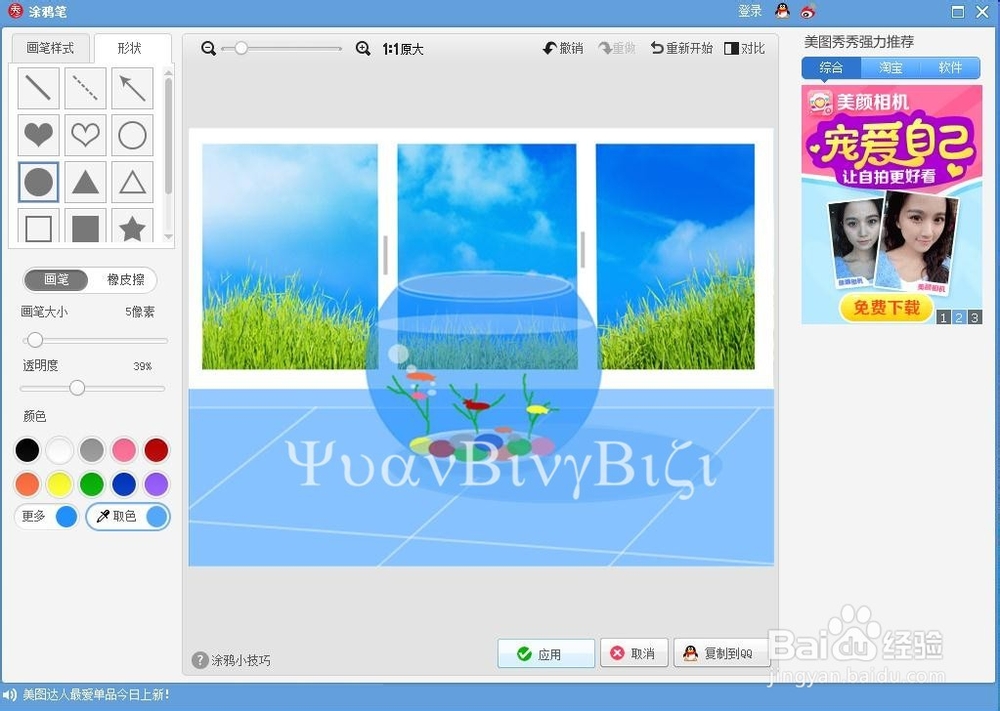Select the pink color swatch
Viewport: 1000px width, 711px height.
point(123,450)
